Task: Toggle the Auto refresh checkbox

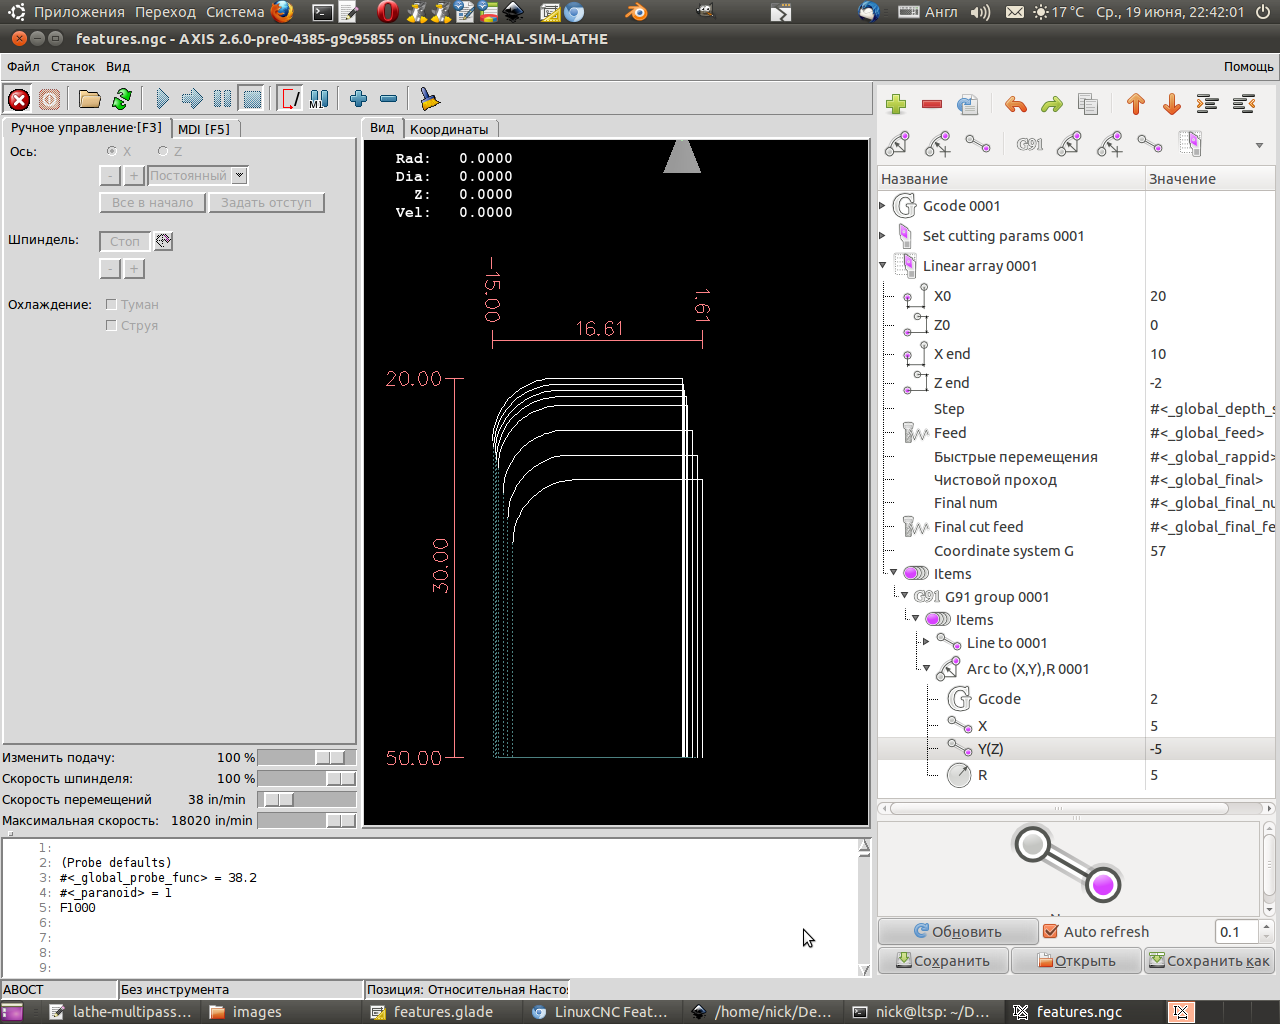Action: 1051,931
